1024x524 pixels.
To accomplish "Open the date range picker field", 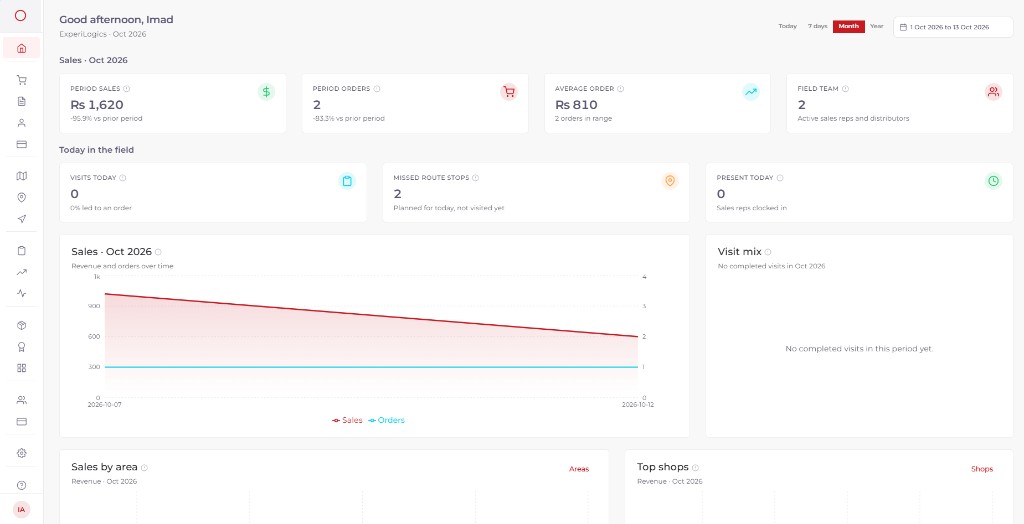I will (953, 27).
